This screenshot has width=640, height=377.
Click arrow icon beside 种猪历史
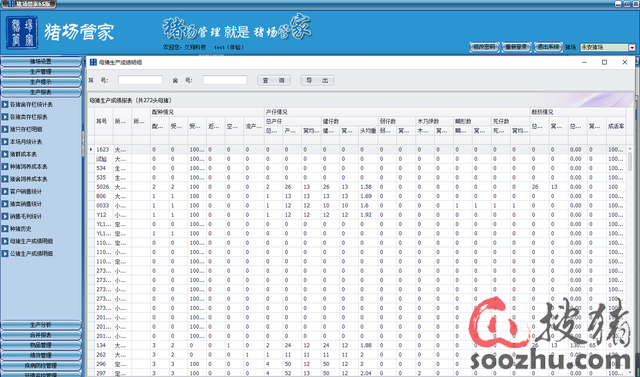(5, 229)
